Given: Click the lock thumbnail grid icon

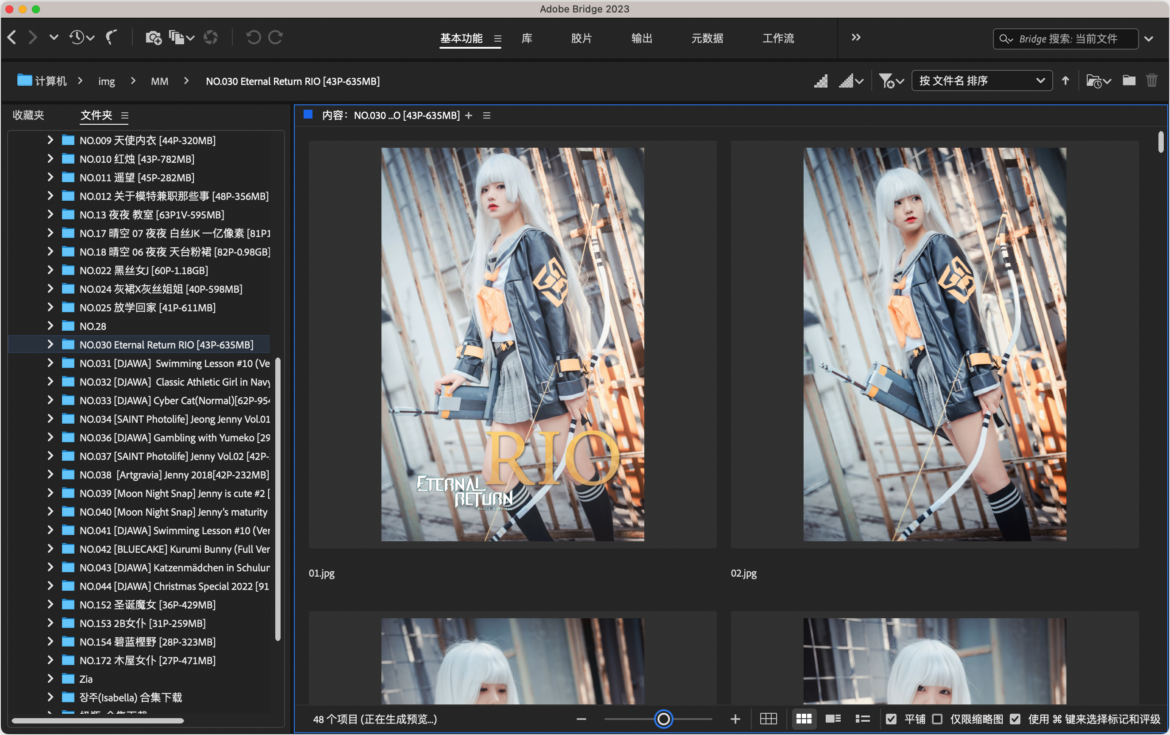Looking at the screenshot, I should click(x=768, y=719).
